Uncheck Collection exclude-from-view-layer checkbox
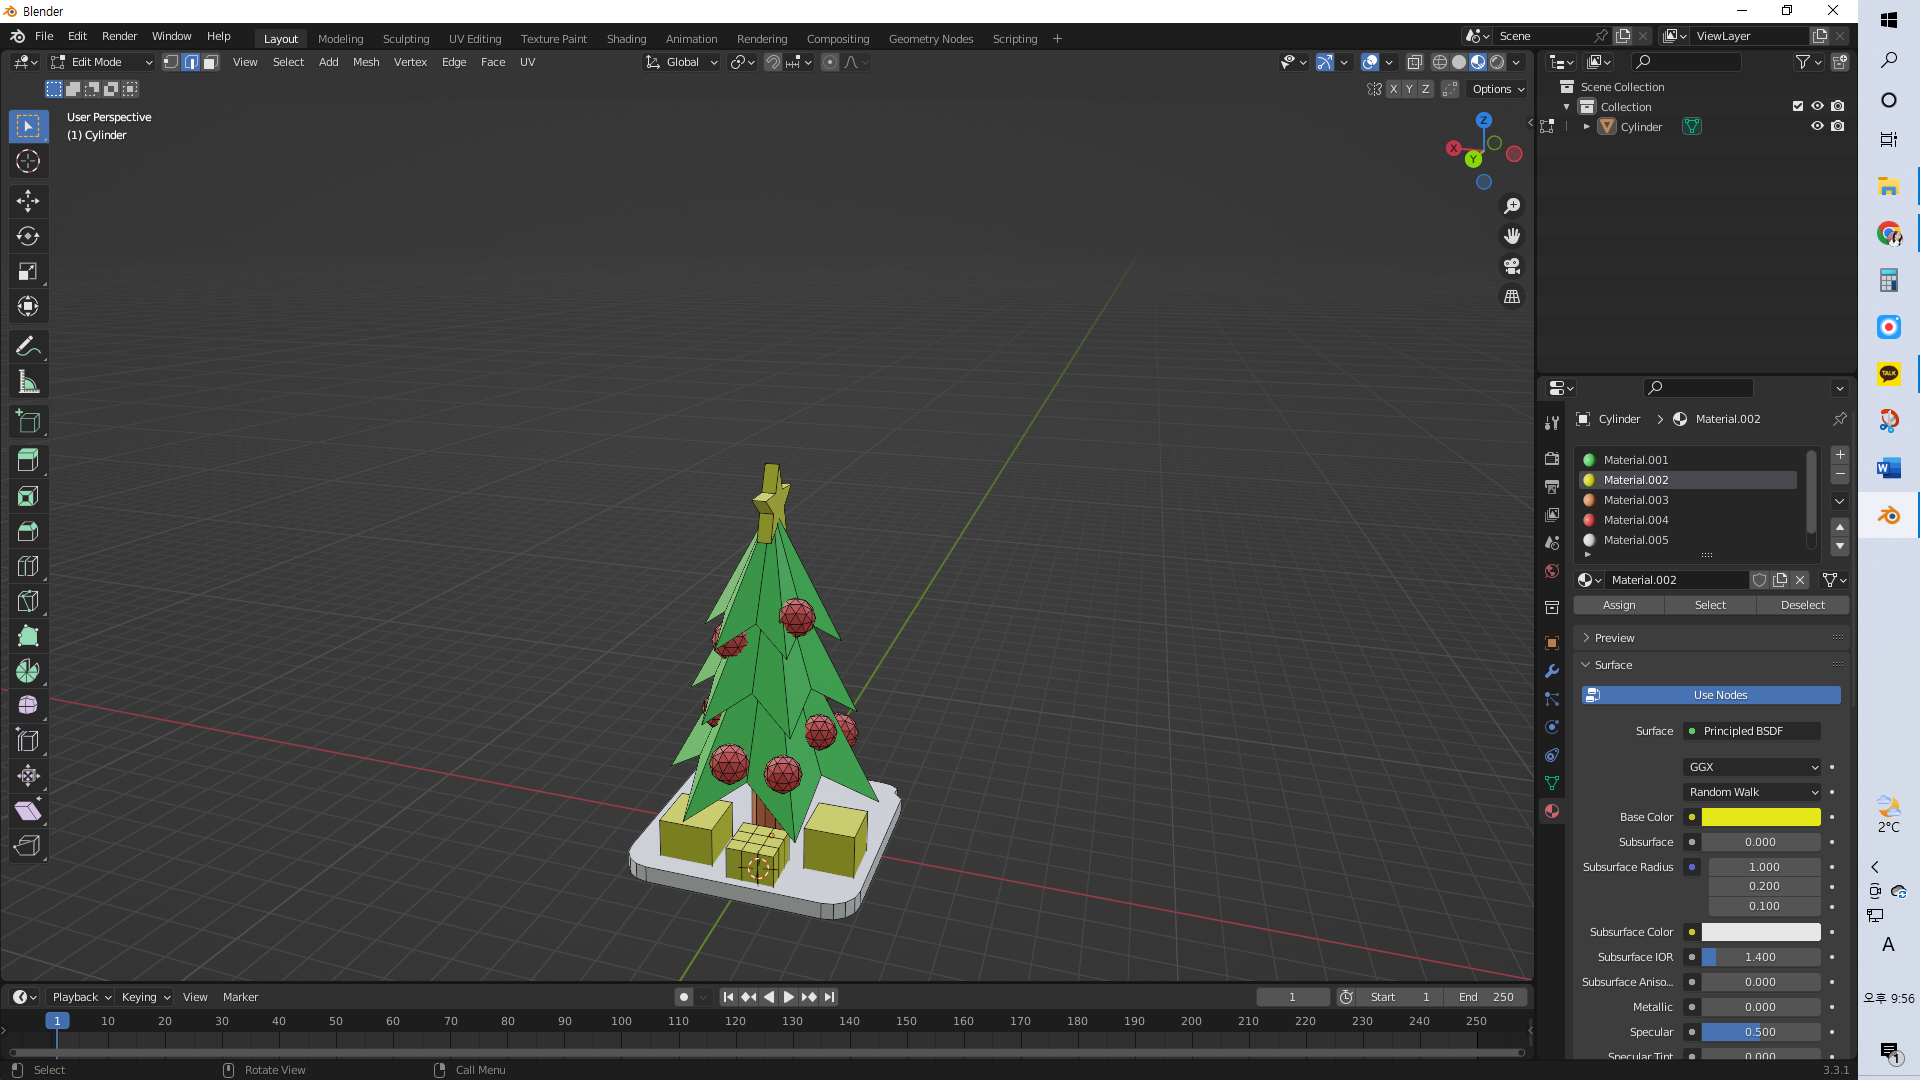Viewport: 1920px width, 1080px height. point(1798,106)
